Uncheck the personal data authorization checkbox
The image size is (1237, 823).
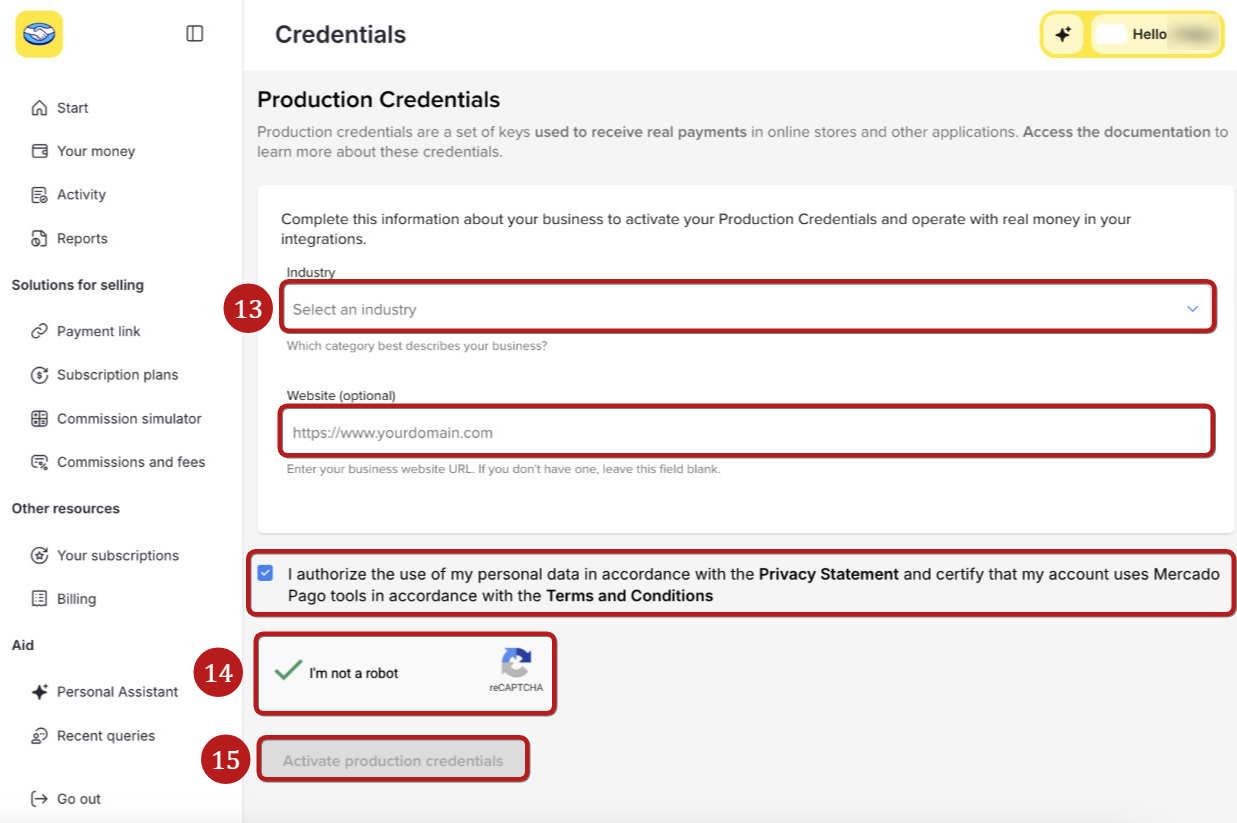(265, 573)
